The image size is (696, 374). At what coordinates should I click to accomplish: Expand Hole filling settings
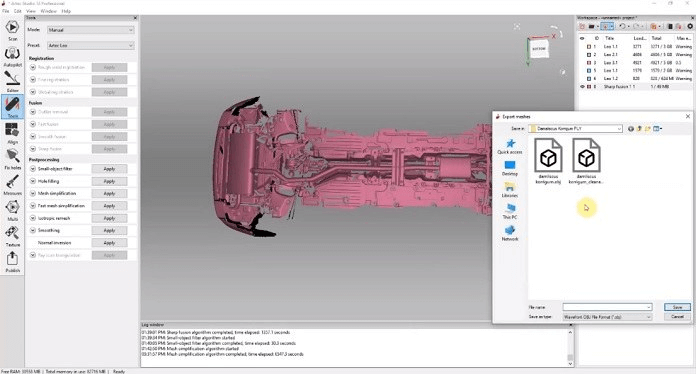33,181
